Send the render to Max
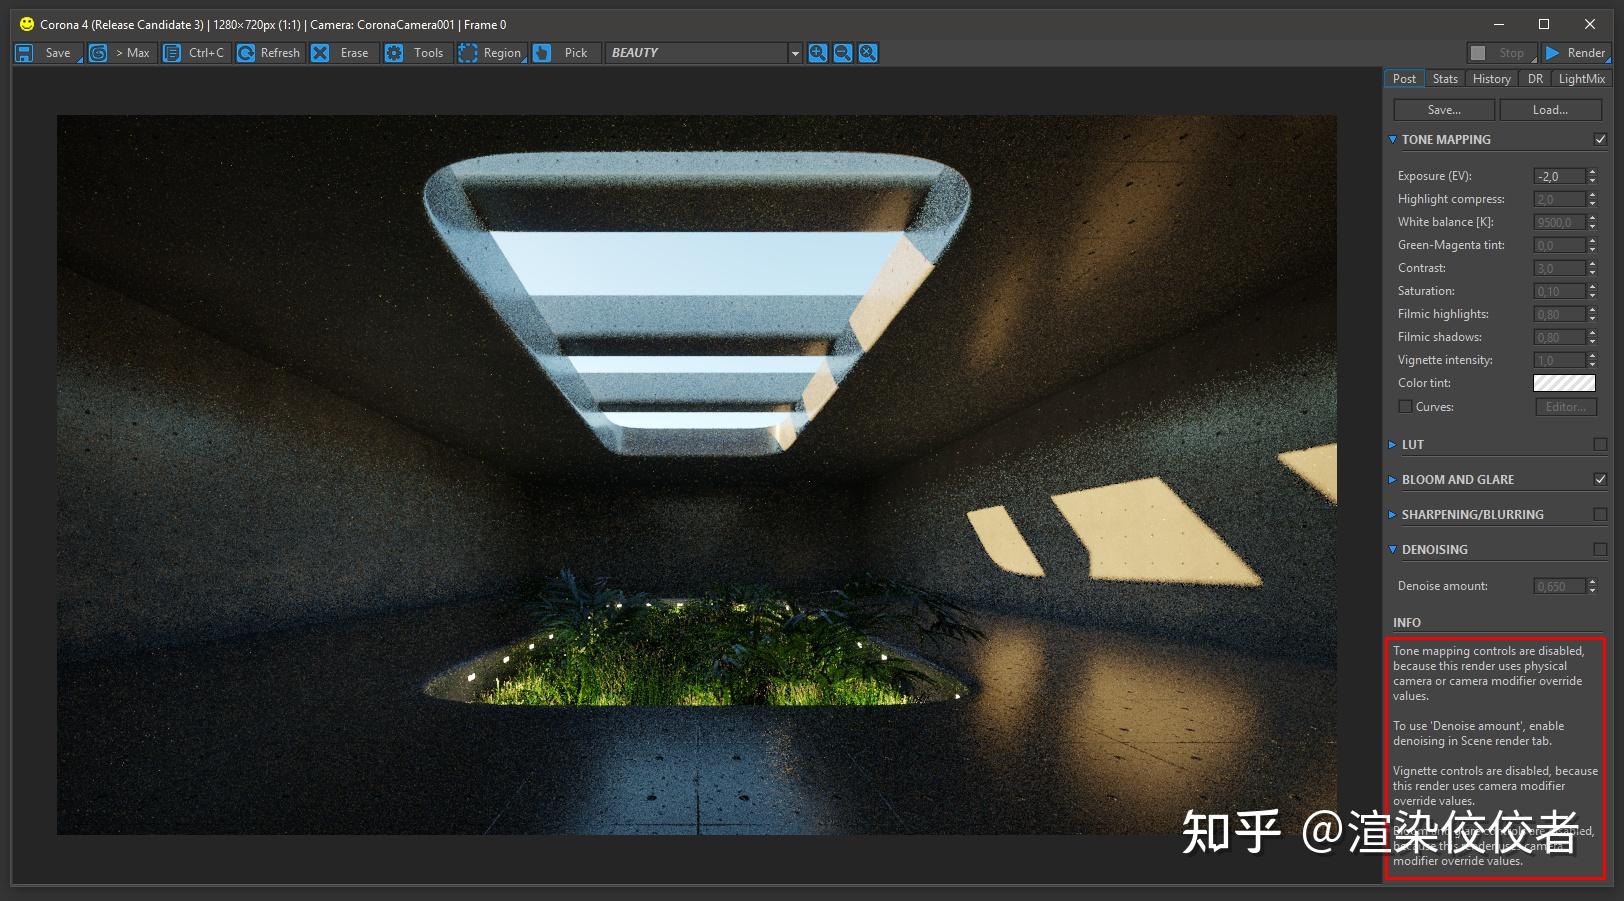This screenshot has height=901, width=1624. [120, 53]
